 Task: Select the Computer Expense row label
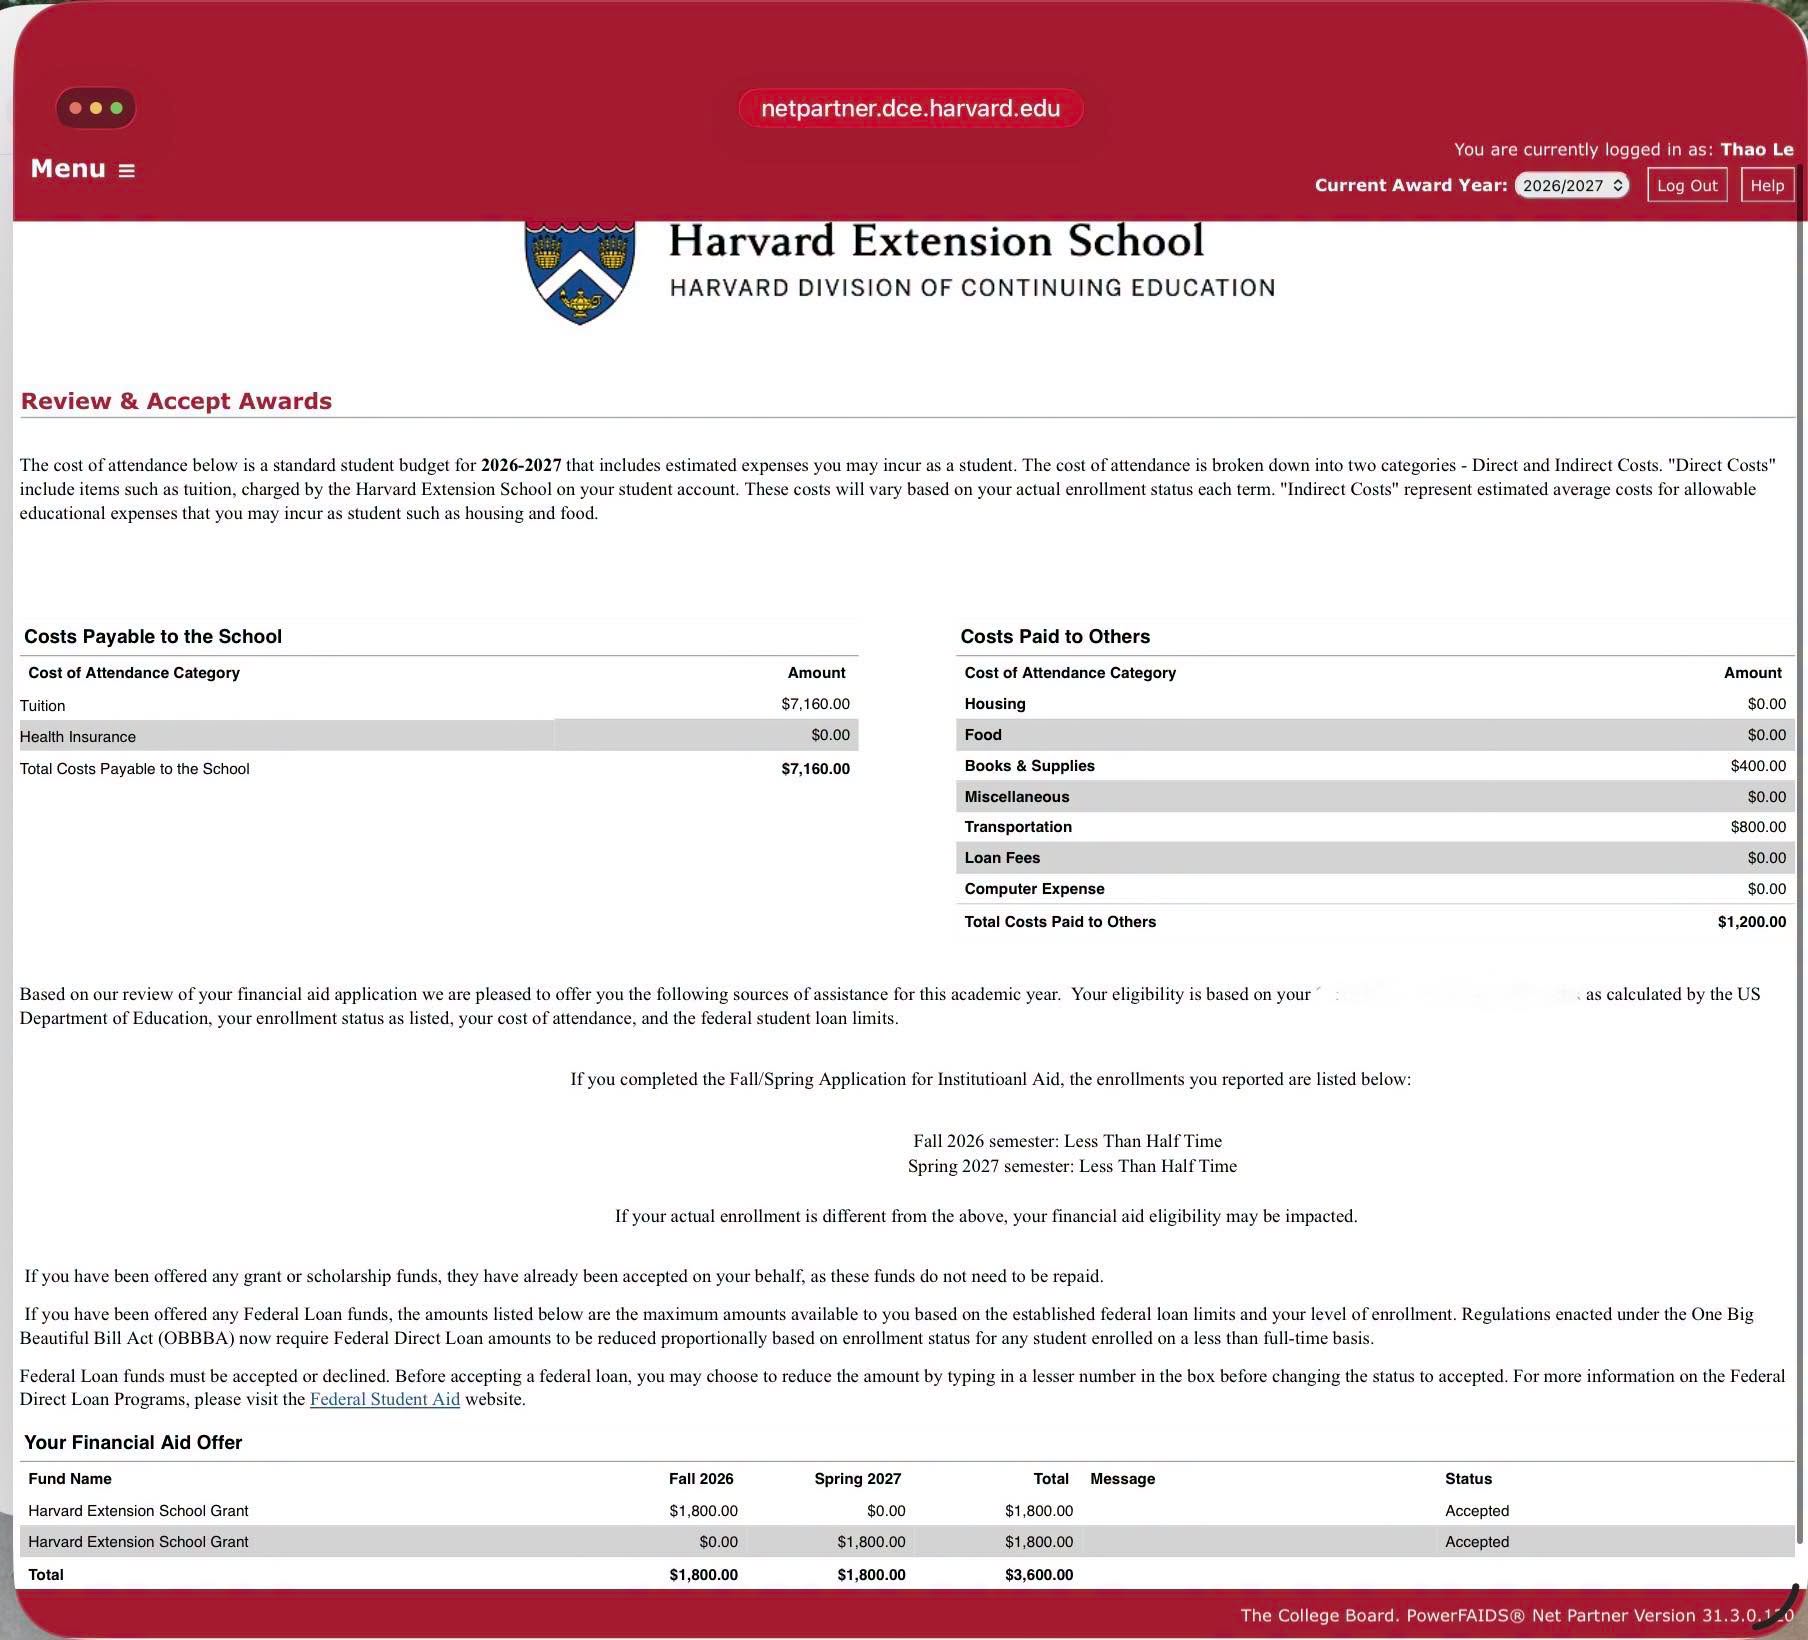click(1034, 889)
